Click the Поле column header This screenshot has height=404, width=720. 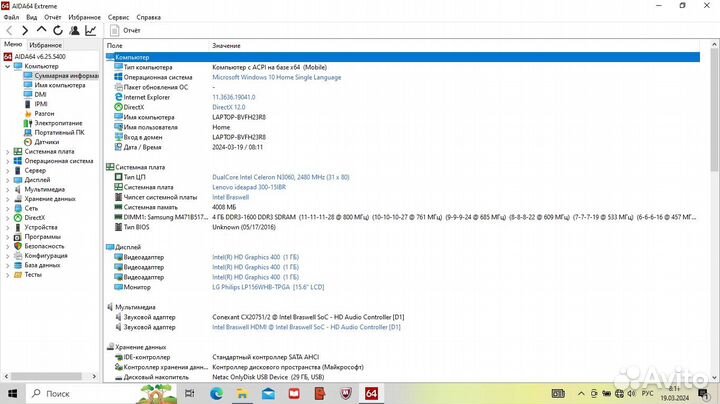114,45
